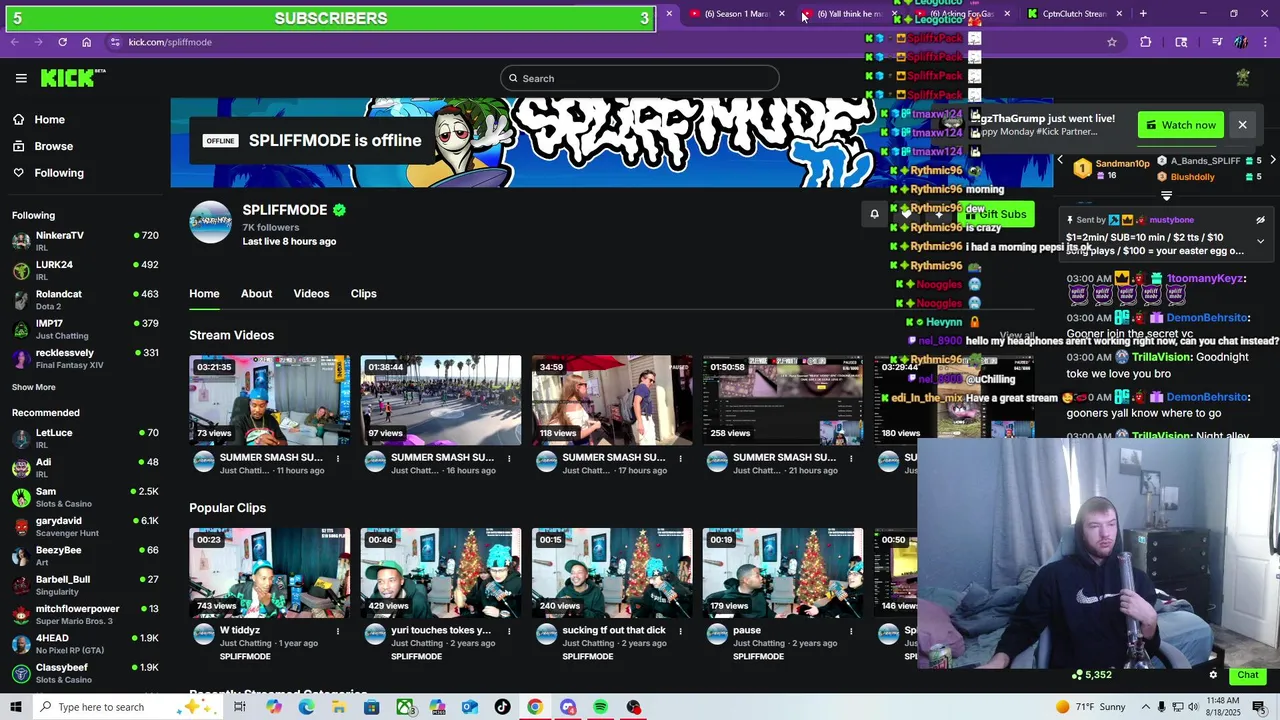
Task: Open the Chrome profile avatar
Action: point(1241,42)
